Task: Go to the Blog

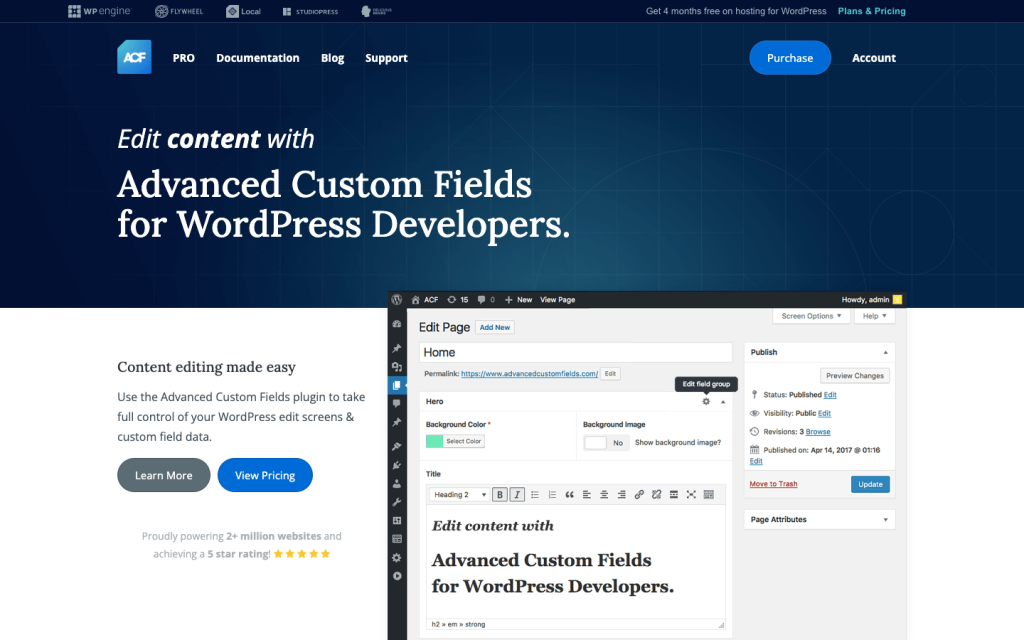Action: pos(332,58)
